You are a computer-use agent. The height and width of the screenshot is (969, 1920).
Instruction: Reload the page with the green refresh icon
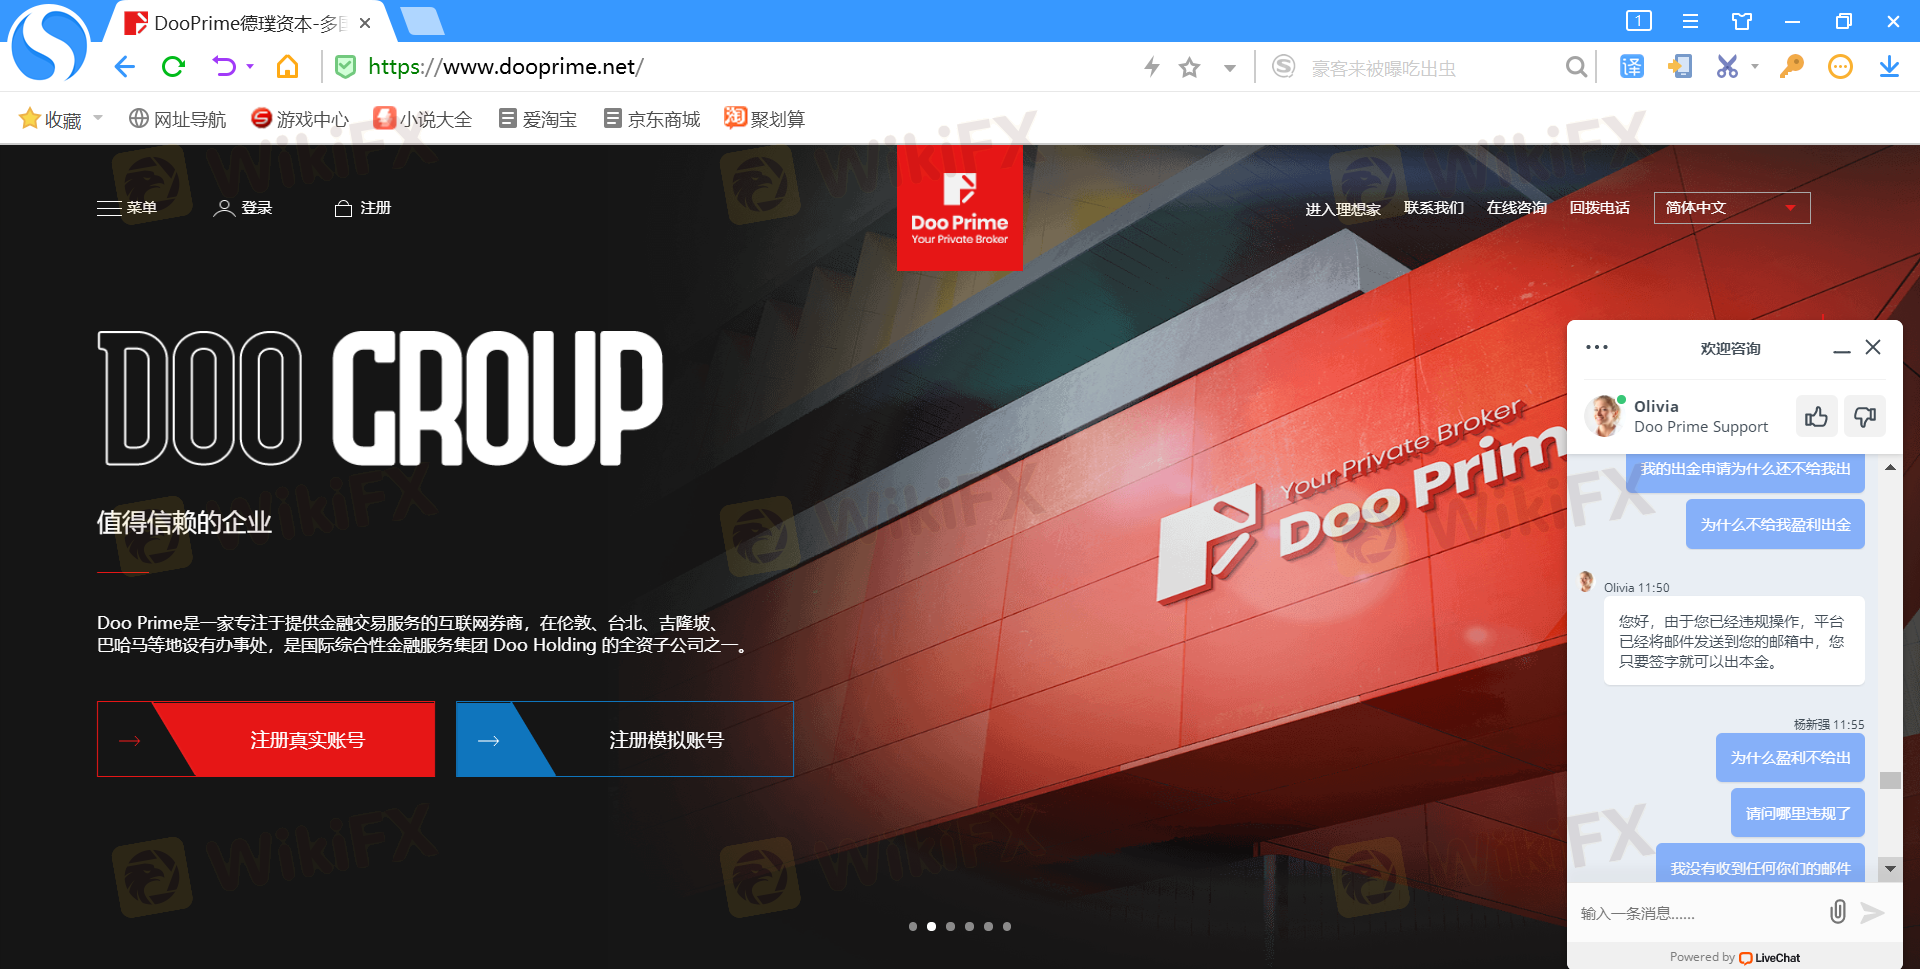click(x=174, y=67)
